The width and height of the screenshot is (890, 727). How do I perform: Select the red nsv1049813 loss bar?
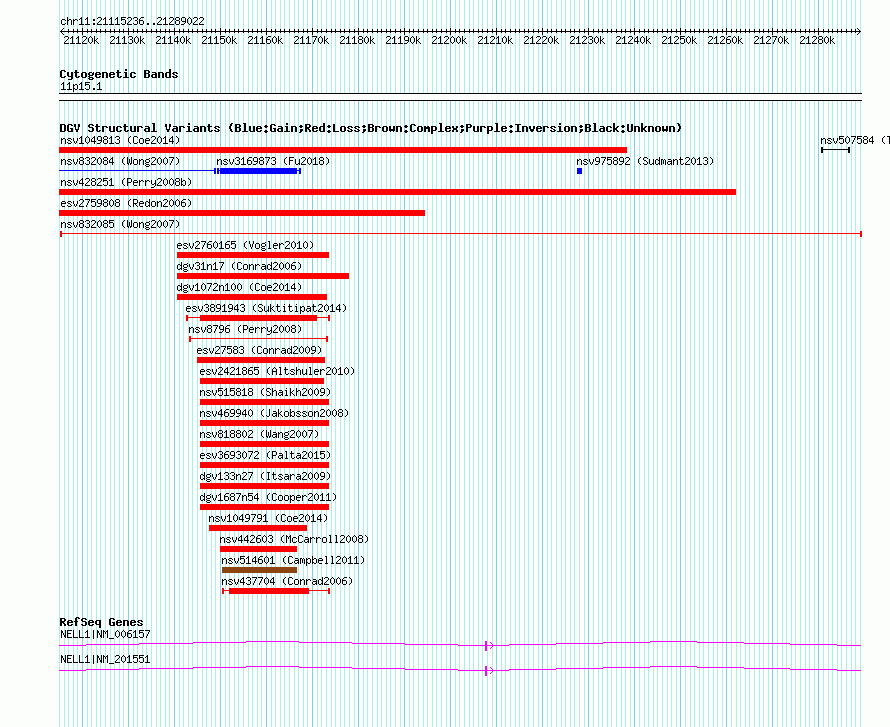click(x=343, y=150)
